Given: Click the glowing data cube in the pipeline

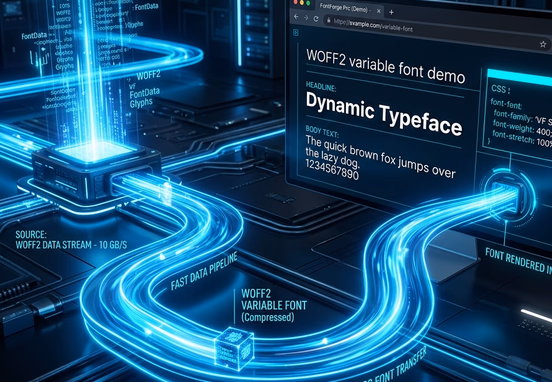Looking at the screenshot, I should pyautogui.click(x=234, y=348).
